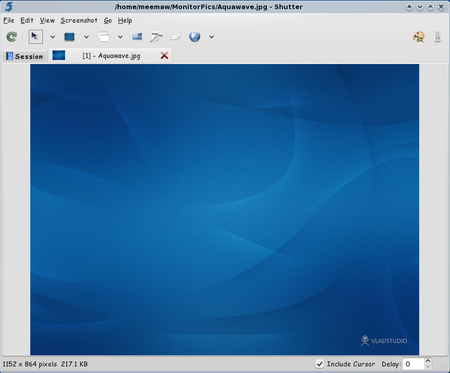Open the Screenshot menu
This screenshot has width=450, height=373.
[79, 20]
